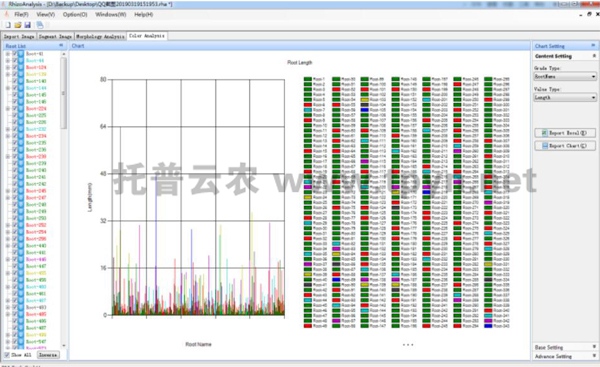Viewport: 600px width, 367px height.
Task: Toggle the Show All checkbox
Action: pos(7,355)
